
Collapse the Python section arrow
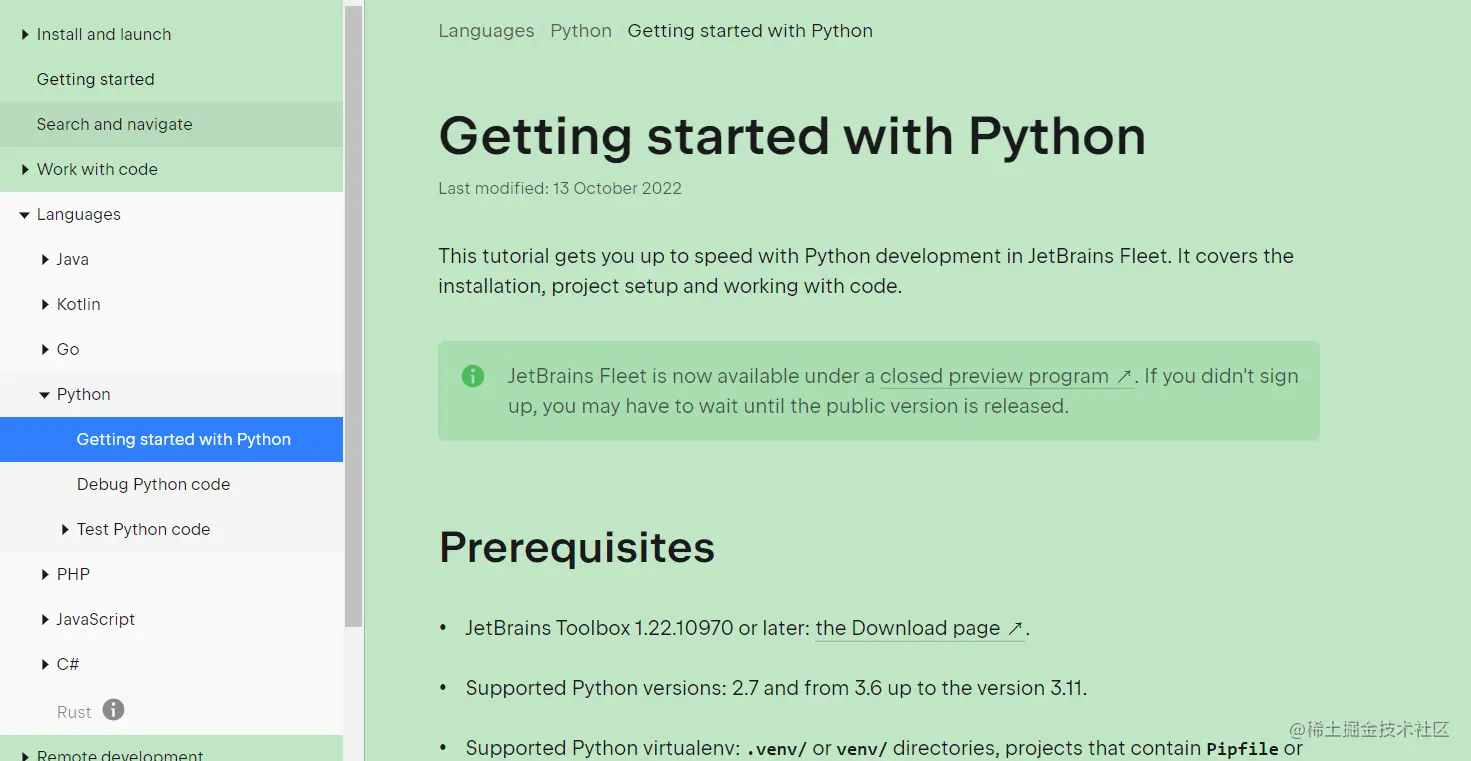[x=45, y=395]
